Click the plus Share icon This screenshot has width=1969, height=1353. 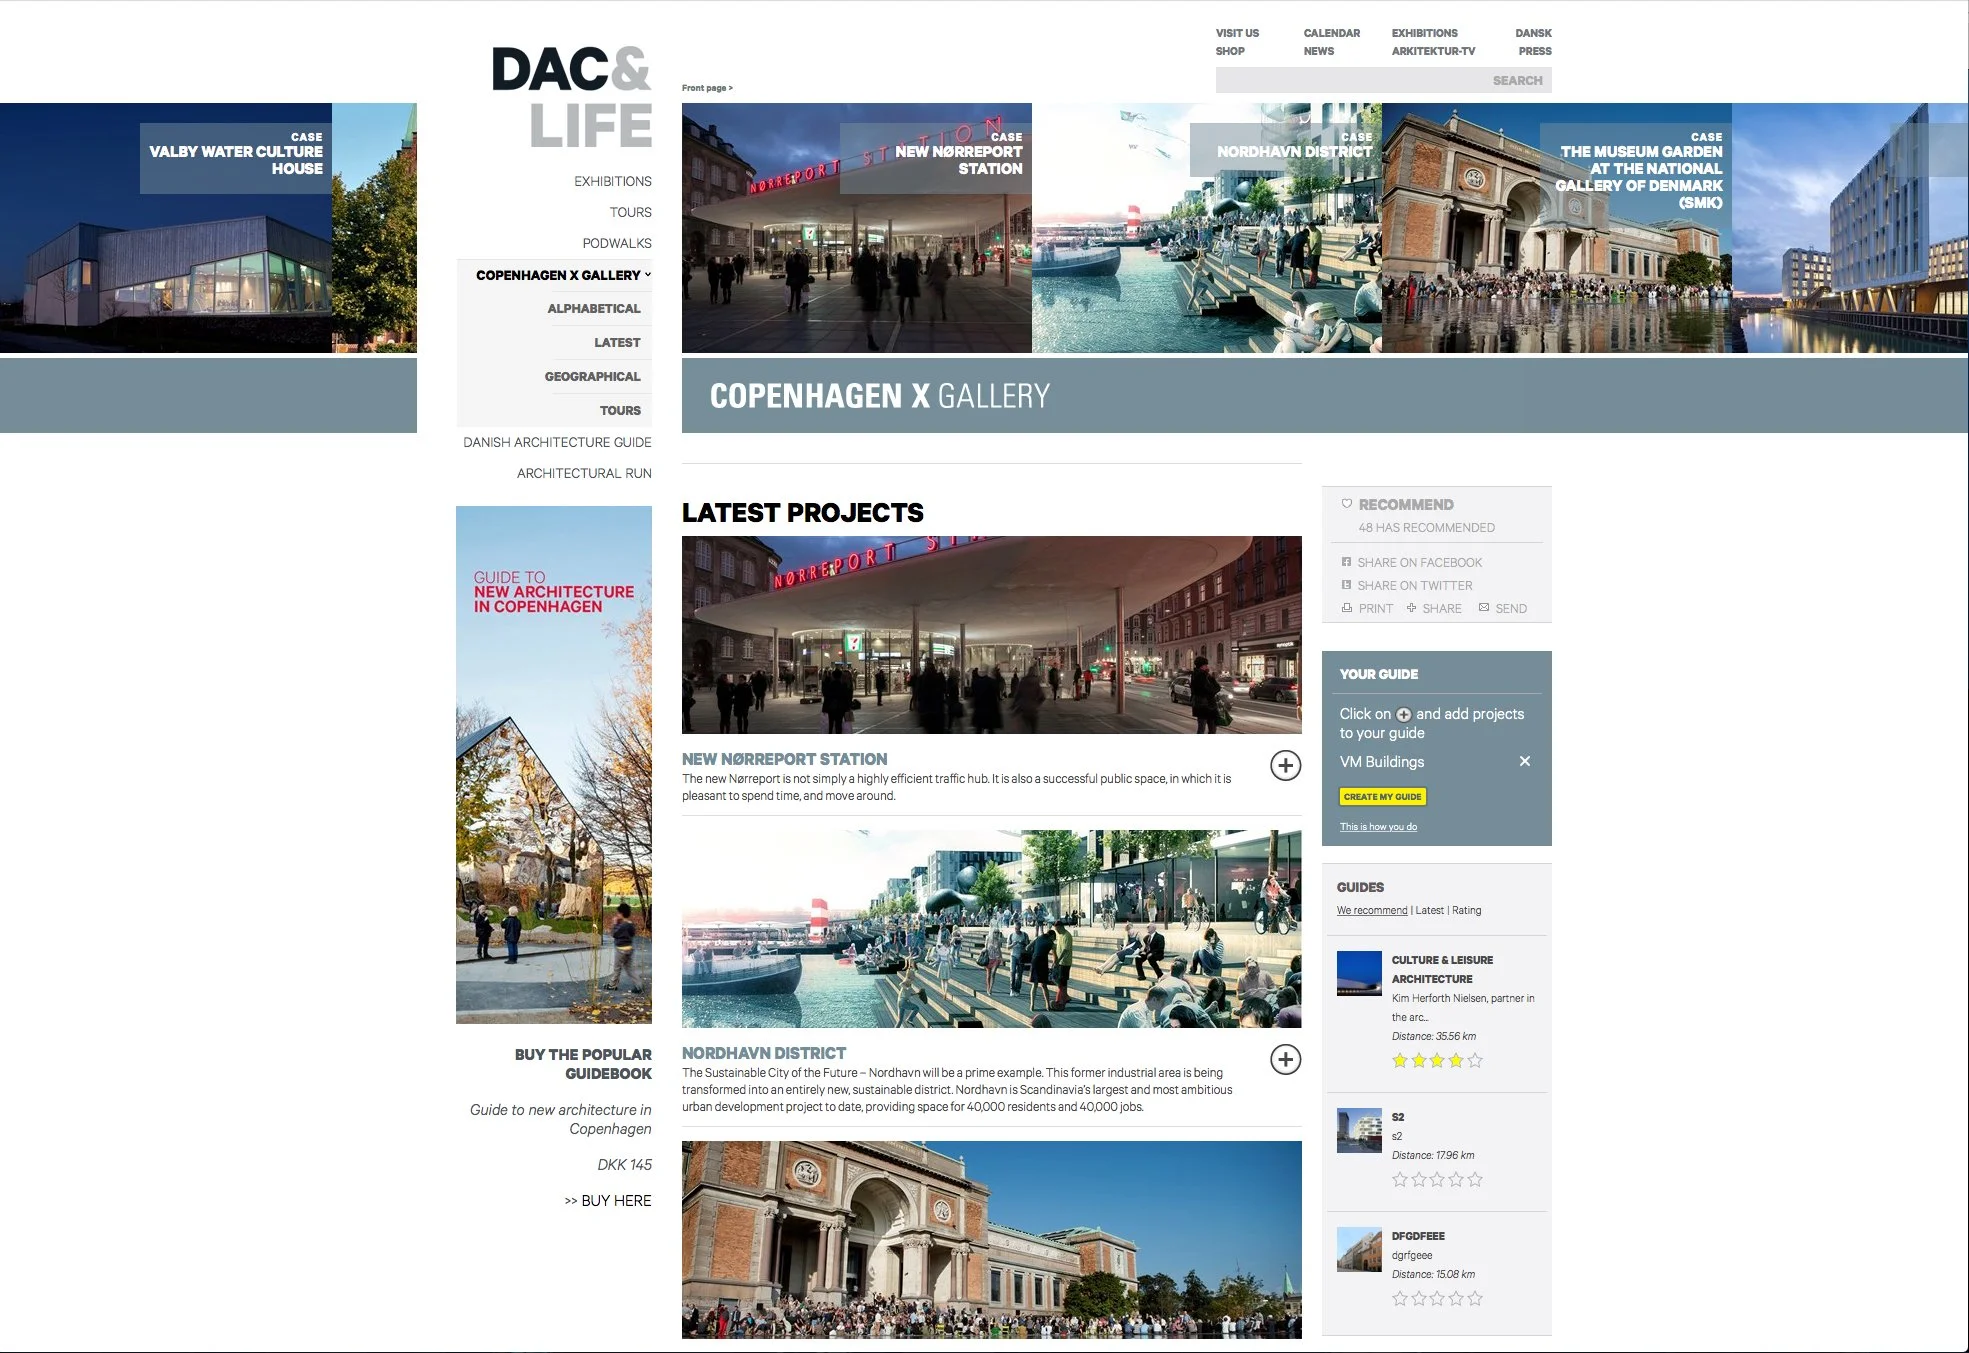pyautogui.click(x=1411, y=608)
